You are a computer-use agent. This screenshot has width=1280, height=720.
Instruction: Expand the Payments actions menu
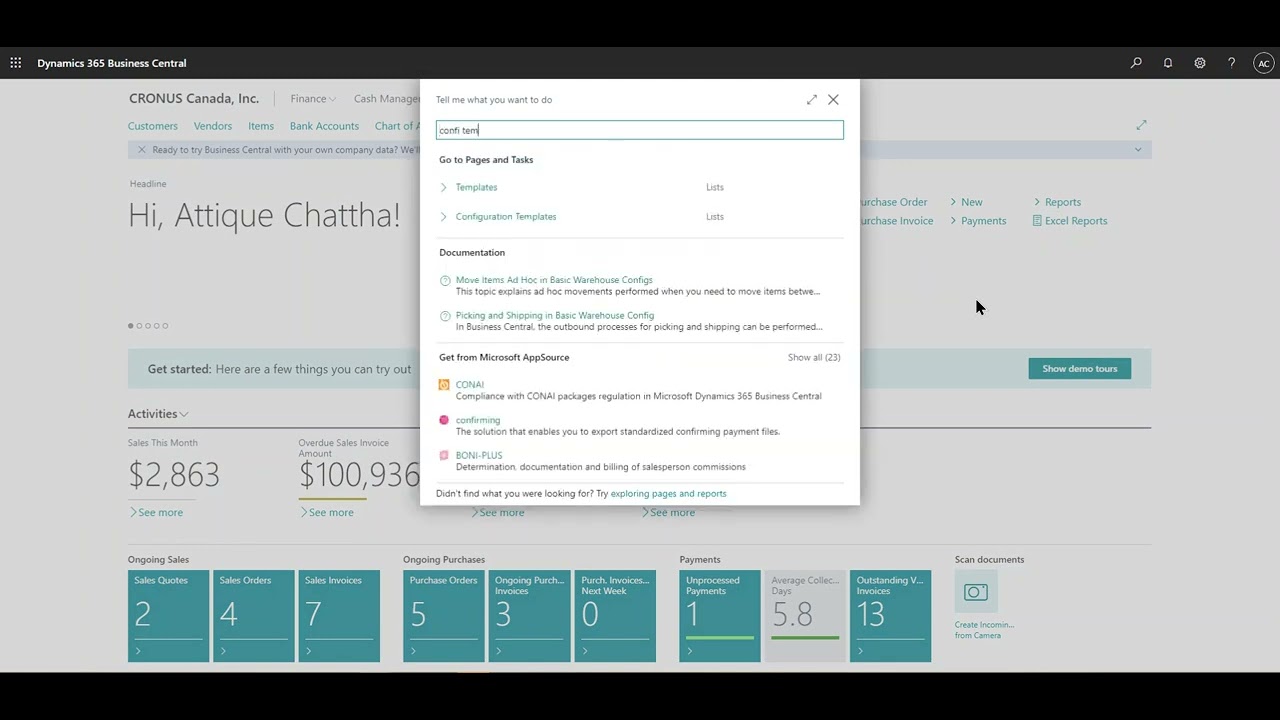pyautogui.click(x=978, y=221)
